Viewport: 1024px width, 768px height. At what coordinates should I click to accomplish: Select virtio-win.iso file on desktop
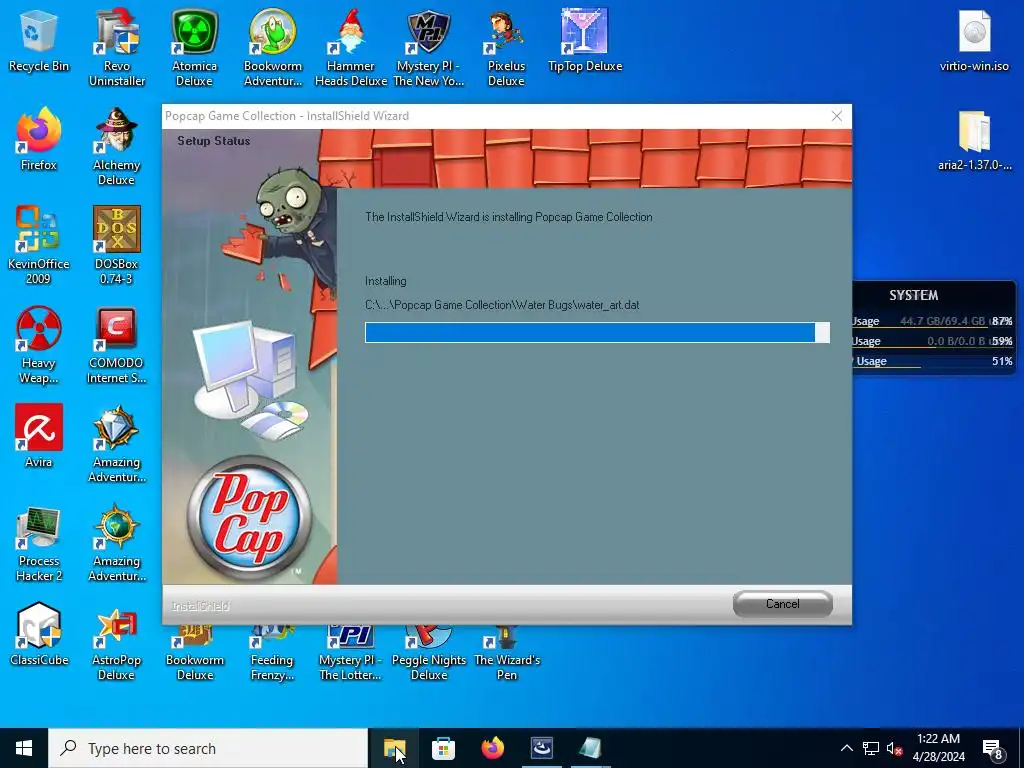pyautogui.click(x=974, y=40)
